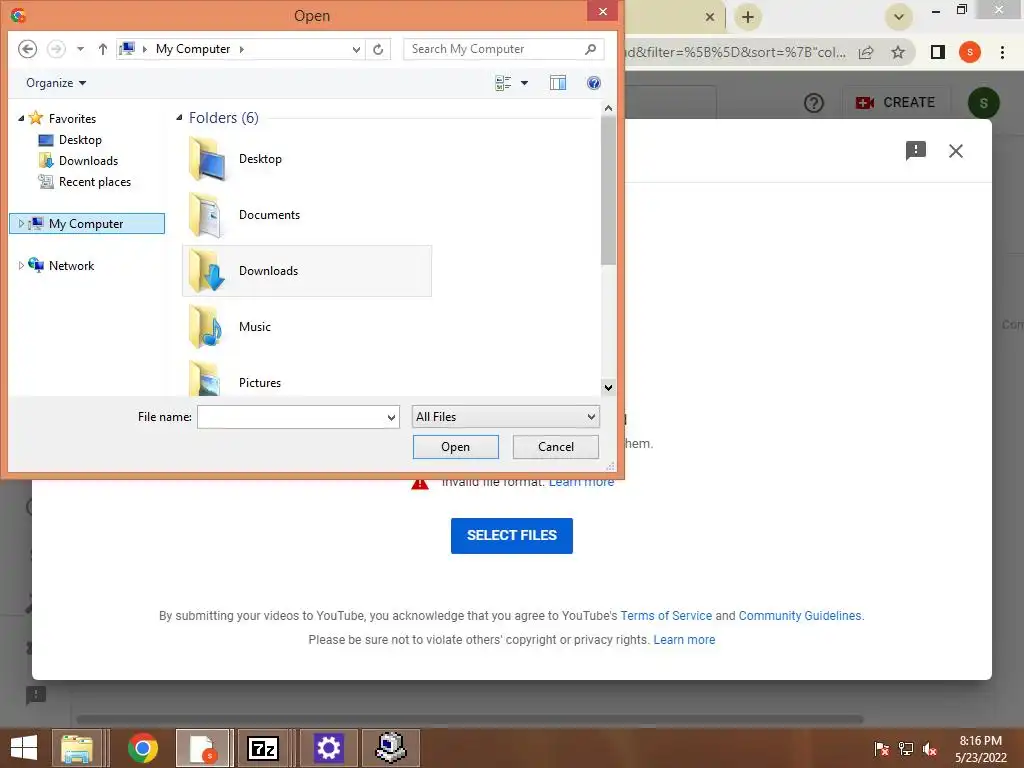Open the taskbar clock showing 8:16 PM
The width and height of the screenshot is (1024, 768).
click(x=981, y=748)
